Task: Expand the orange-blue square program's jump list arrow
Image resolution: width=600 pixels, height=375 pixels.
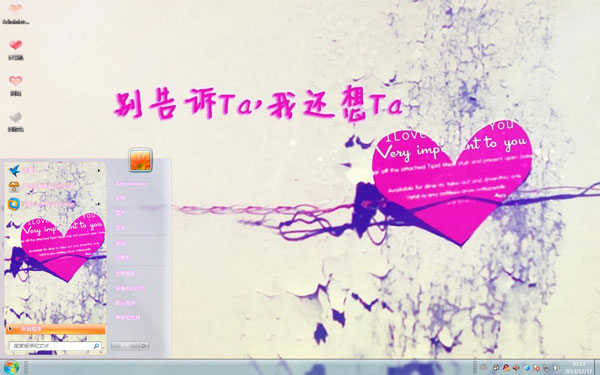Action: 99,204
